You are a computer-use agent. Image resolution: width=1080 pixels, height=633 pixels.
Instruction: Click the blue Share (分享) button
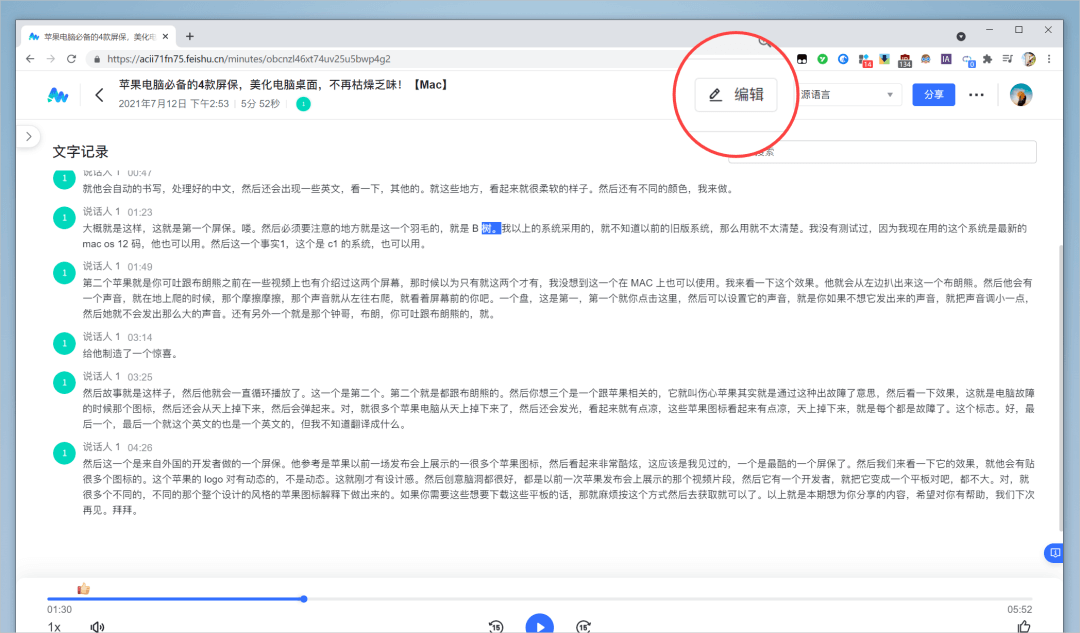click(x=933, y=94)
